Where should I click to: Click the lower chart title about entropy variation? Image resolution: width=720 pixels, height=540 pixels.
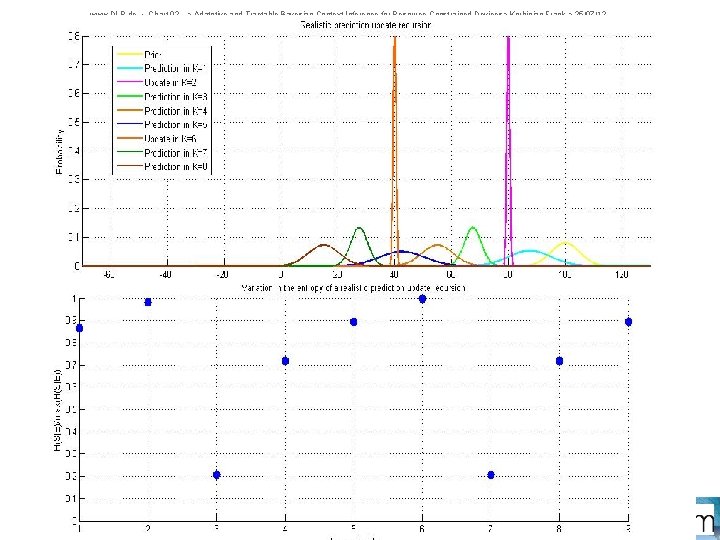click(x=354, y=287)
